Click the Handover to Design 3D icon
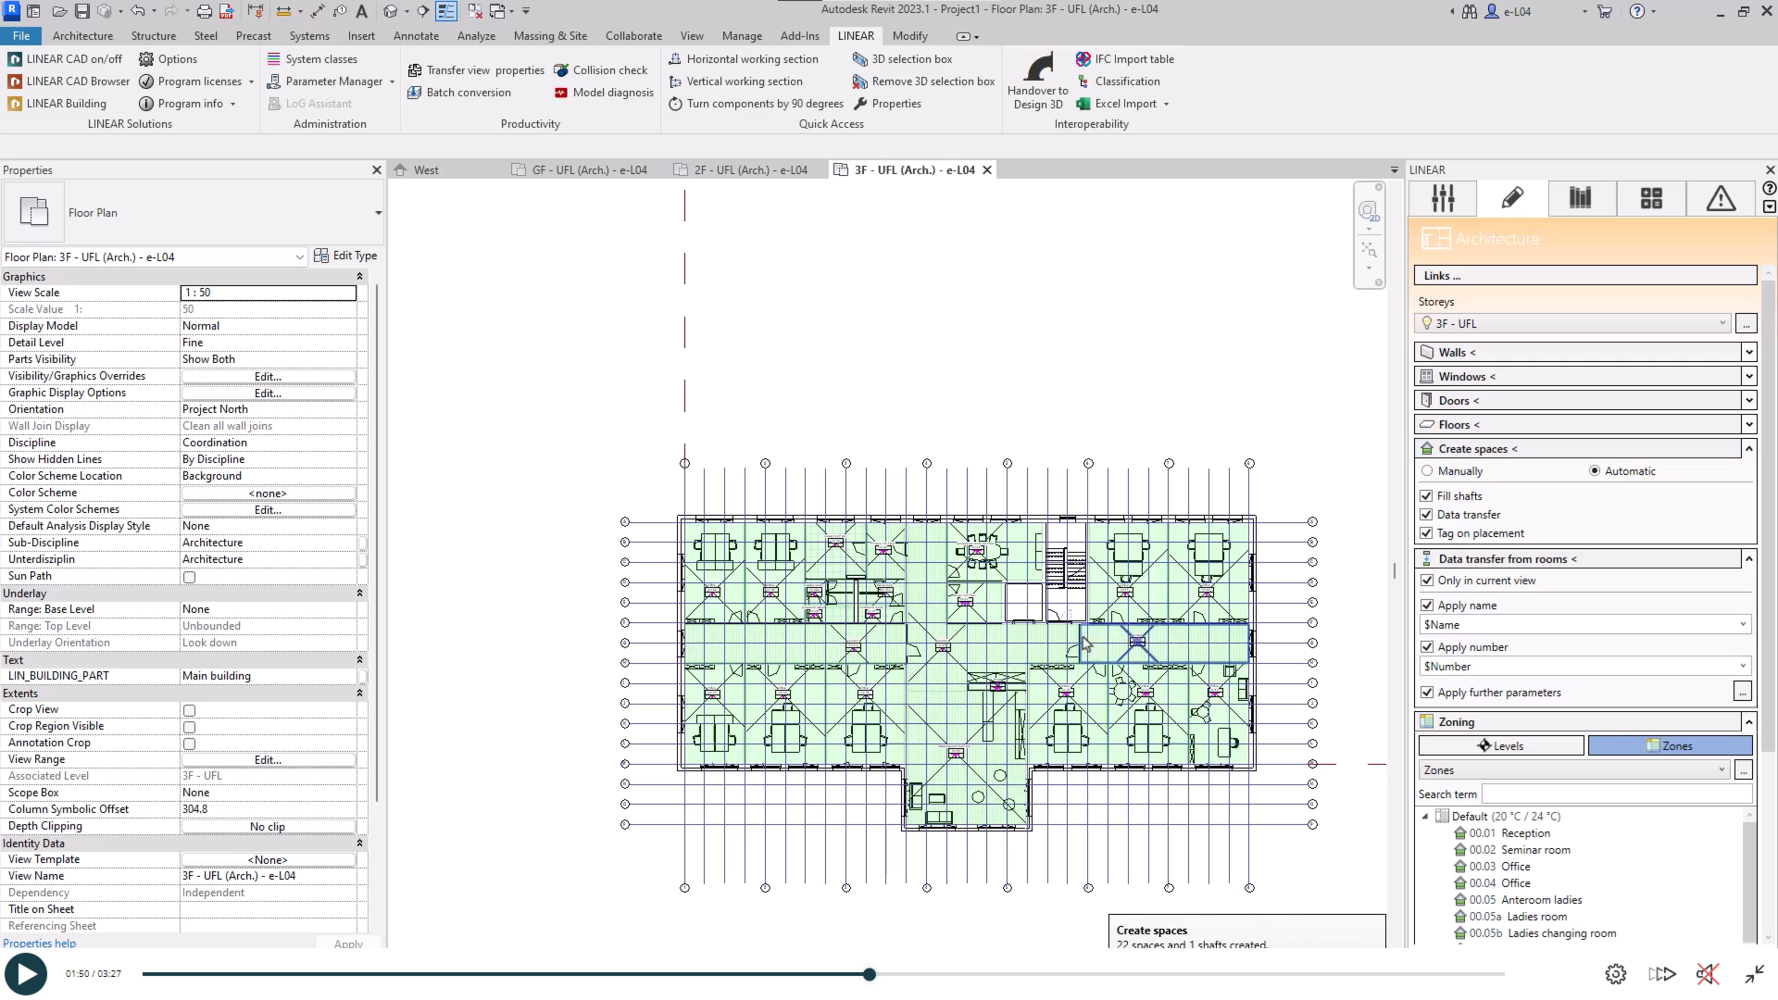The height and width of the screenshot is (1000, 1778). (x=1037, y=69)
